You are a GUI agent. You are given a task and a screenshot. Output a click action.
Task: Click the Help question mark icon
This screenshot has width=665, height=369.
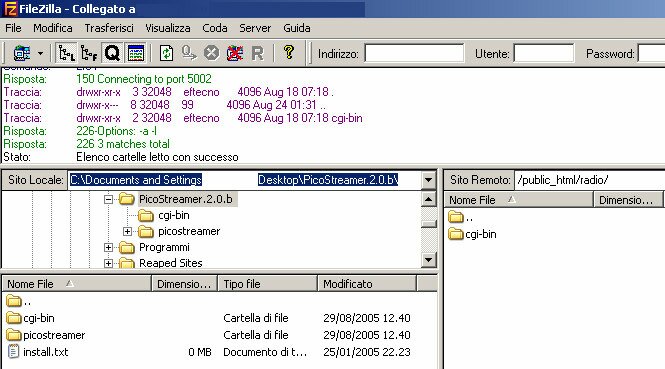[289, 53]
